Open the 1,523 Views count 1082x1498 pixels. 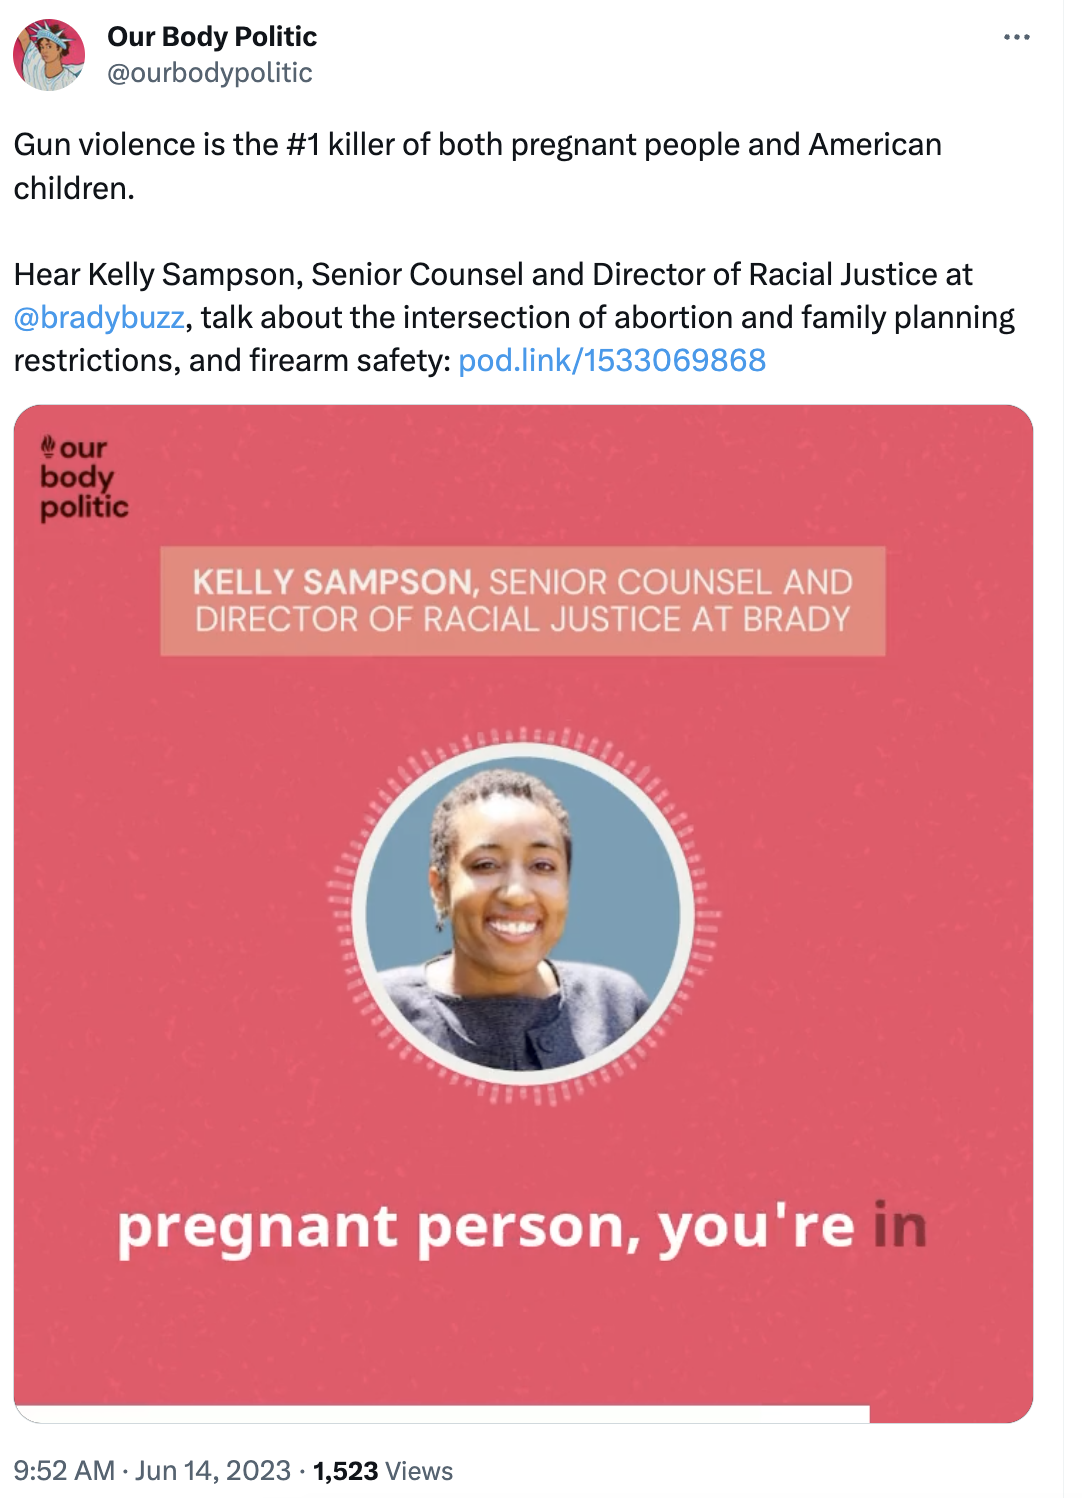tap(383, 1471)
